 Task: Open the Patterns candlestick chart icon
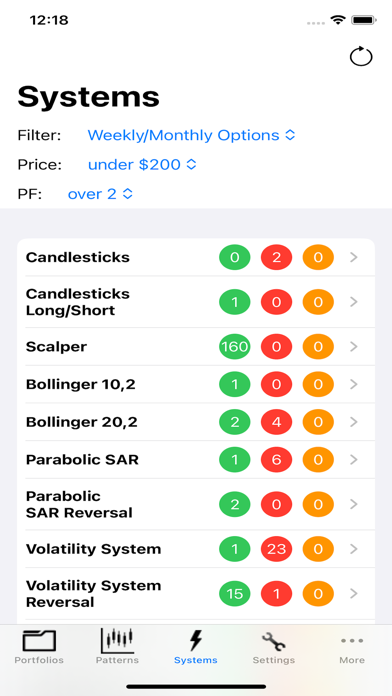click(x=117, y=640)
